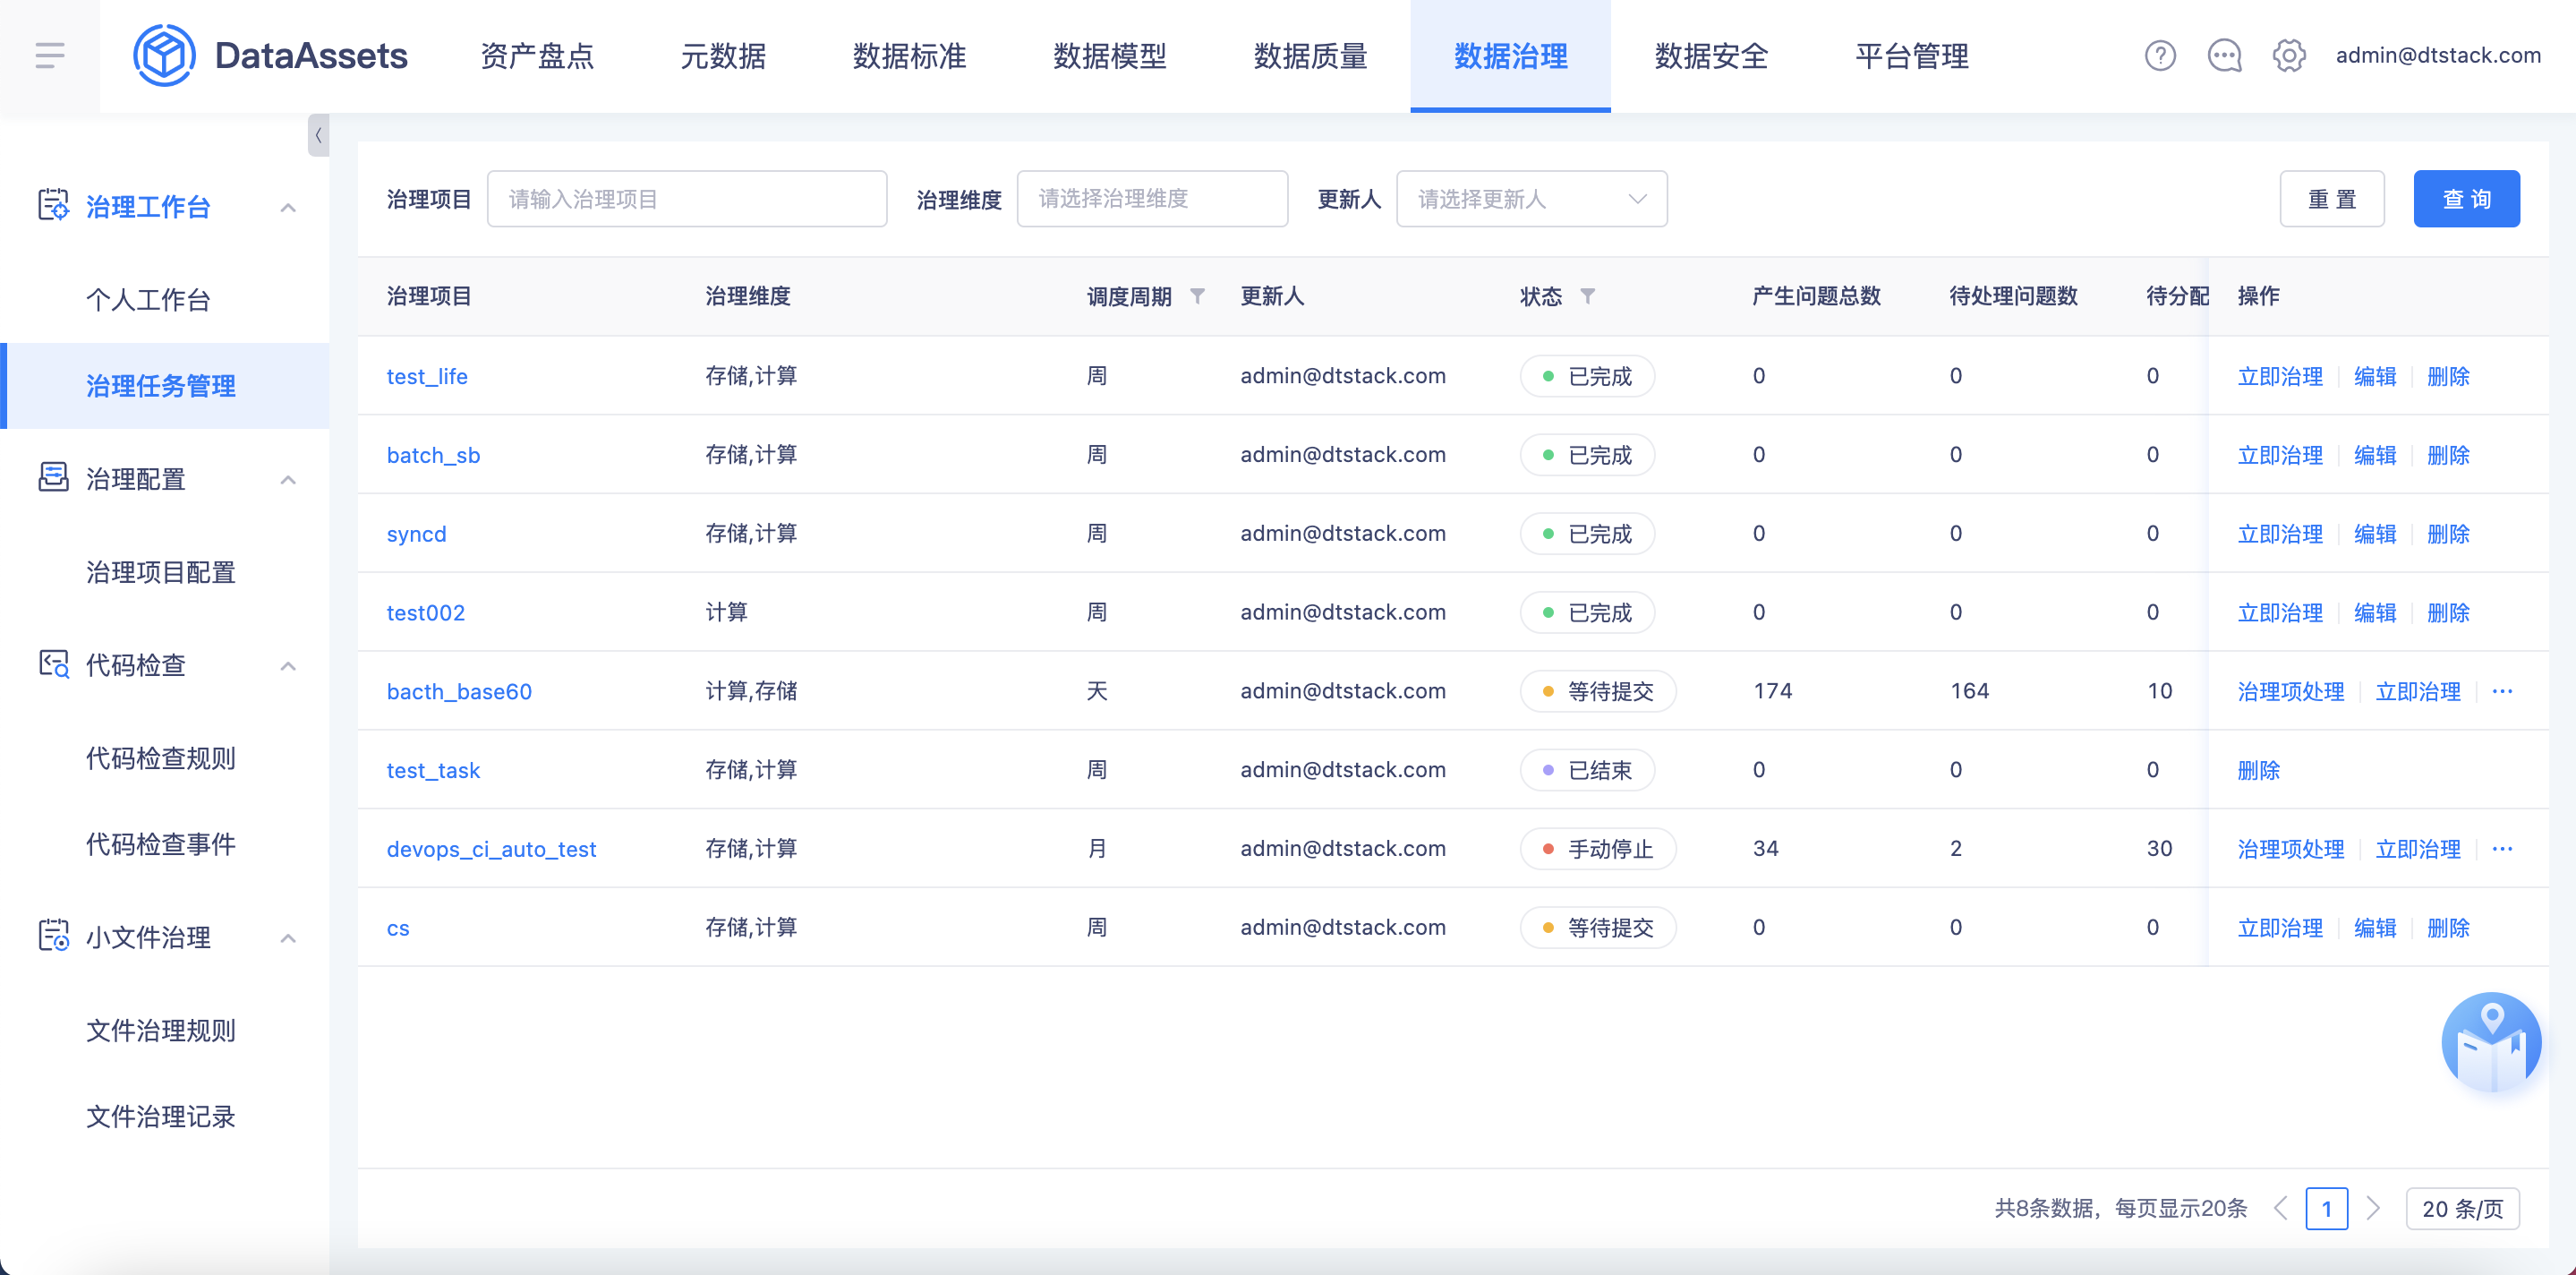Screen dimensions: 2576x1275
Task: Click the 小文件治理 sidebar icon
Action: [x=53, y=936]
